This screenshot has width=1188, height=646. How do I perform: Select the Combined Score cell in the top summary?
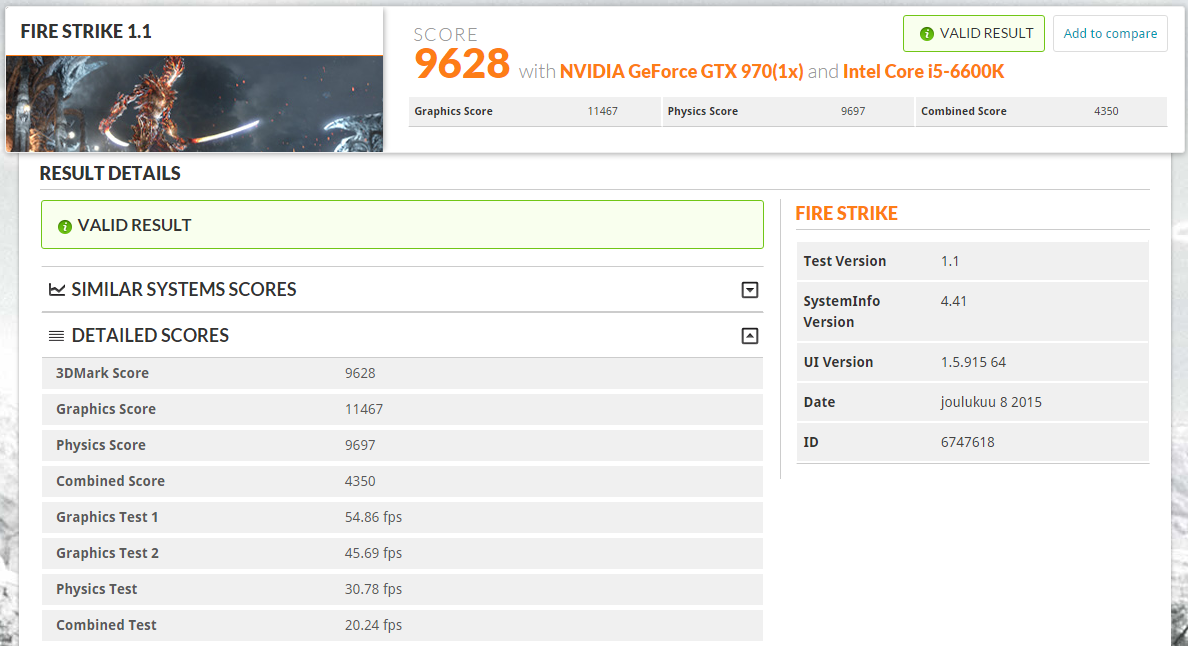coord(1041,111)
